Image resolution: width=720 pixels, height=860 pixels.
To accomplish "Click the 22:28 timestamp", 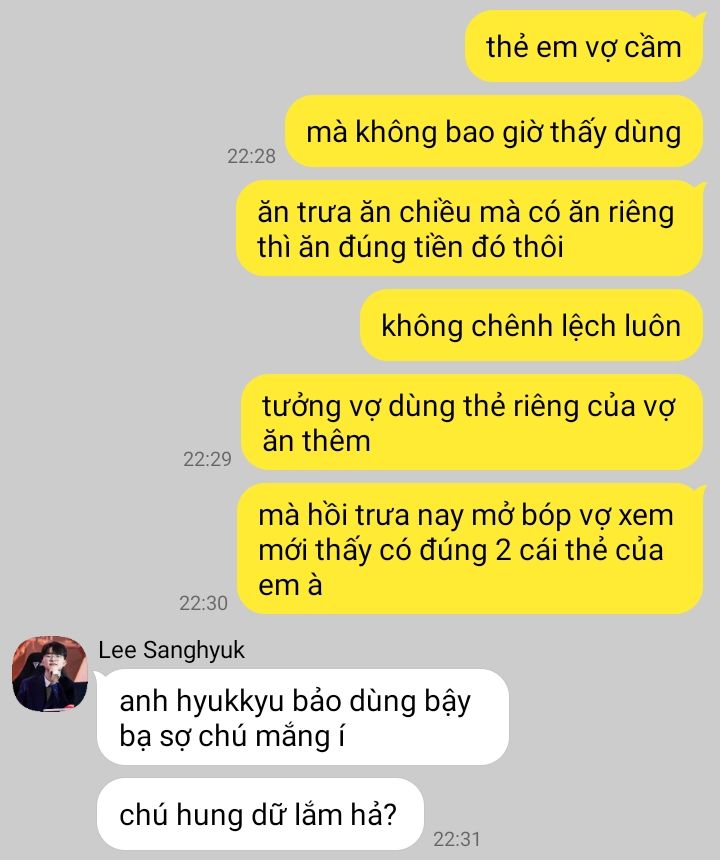I will [251, 156].
